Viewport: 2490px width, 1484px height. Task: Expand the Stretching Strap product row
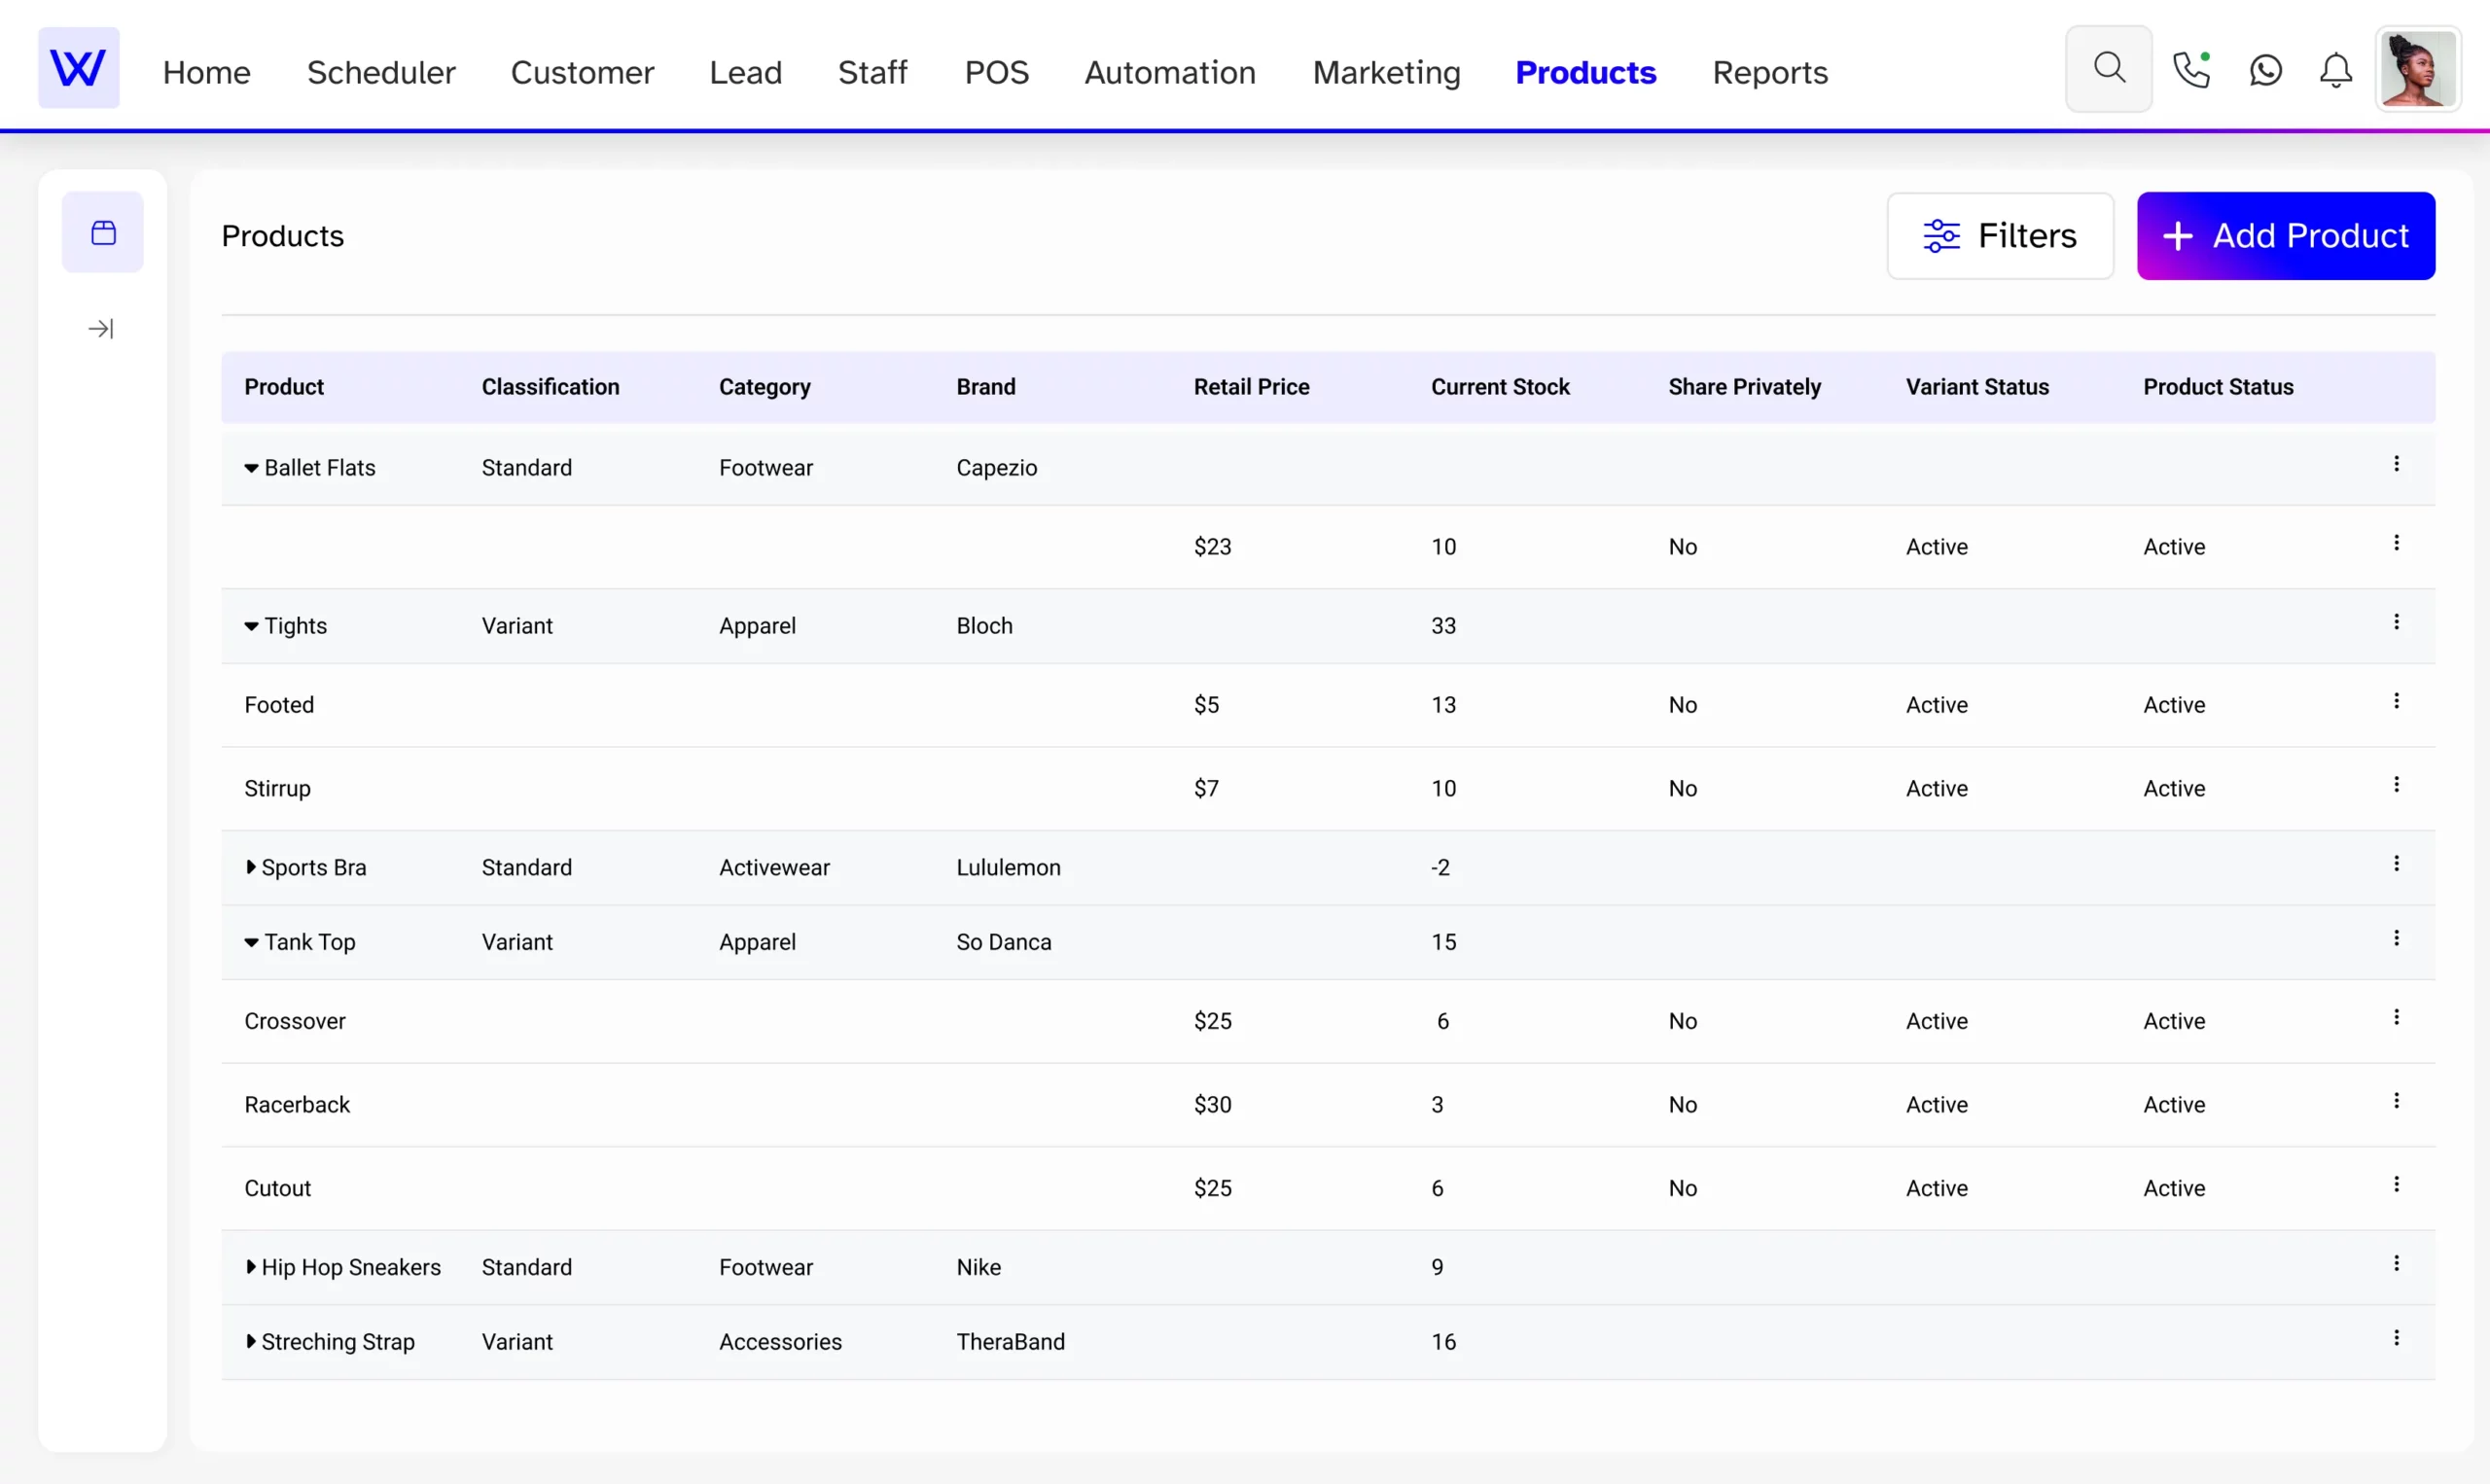pyautogui.click(x=251, y=1341)
